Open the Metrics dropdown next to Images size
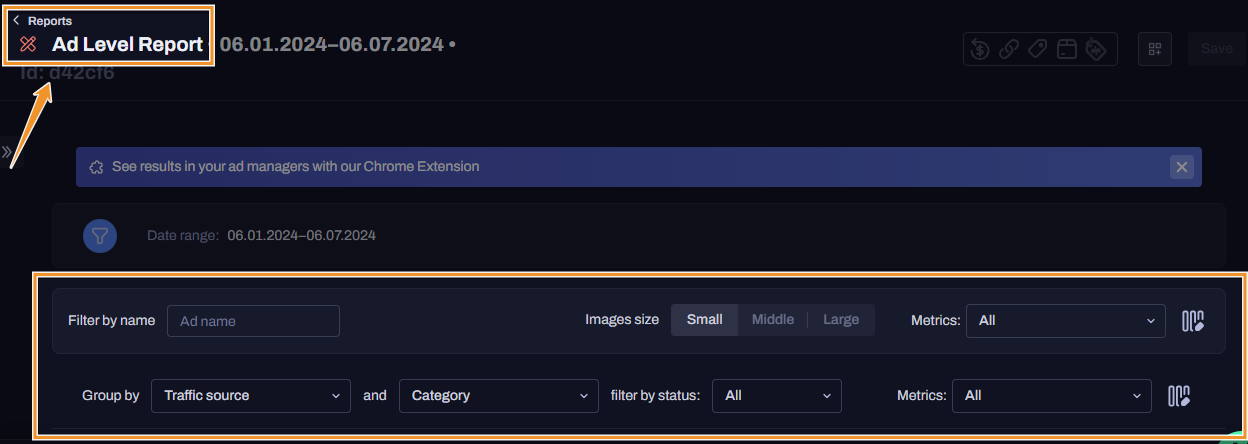The height and width of the screenshot is (444, 1248). click(1065, 321)
